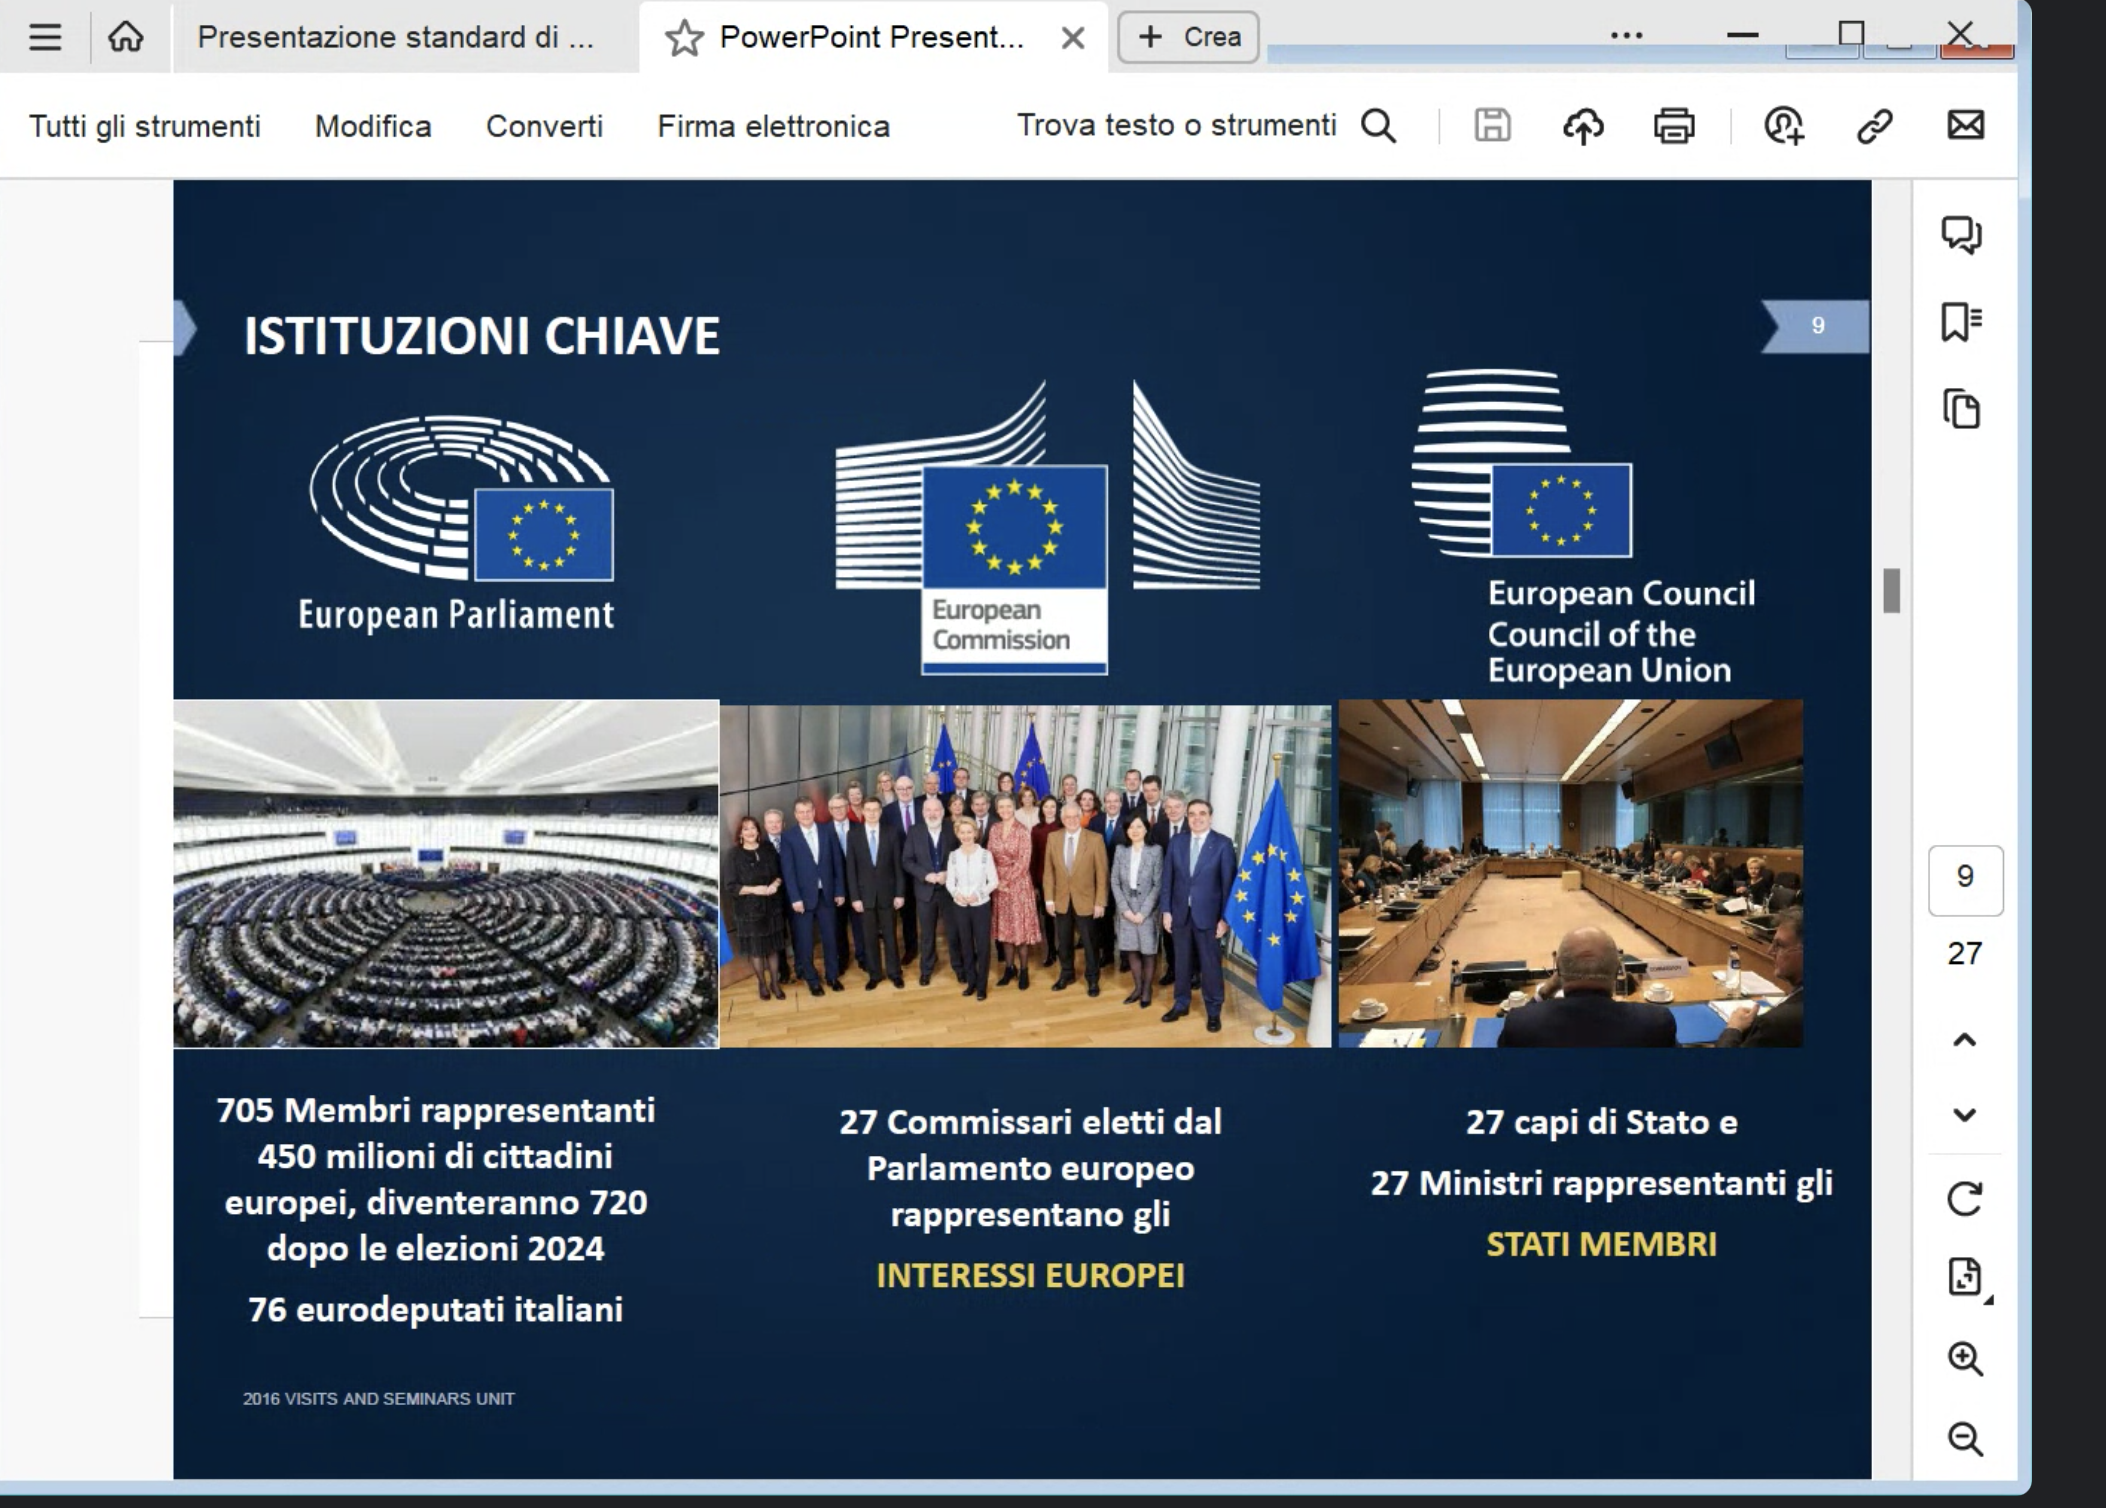Open the page thumbnails panel icon
Screen dimensions: 2106x1508
[1962, 409]
